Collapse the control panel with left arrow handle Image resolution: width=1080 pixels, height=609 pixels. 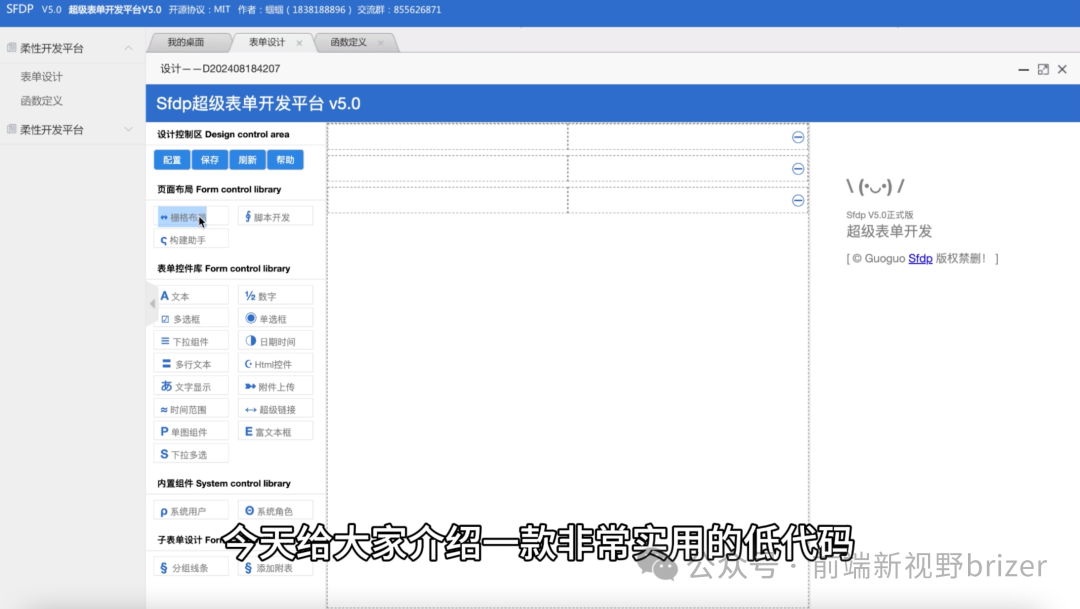click(x=152, y=303)
